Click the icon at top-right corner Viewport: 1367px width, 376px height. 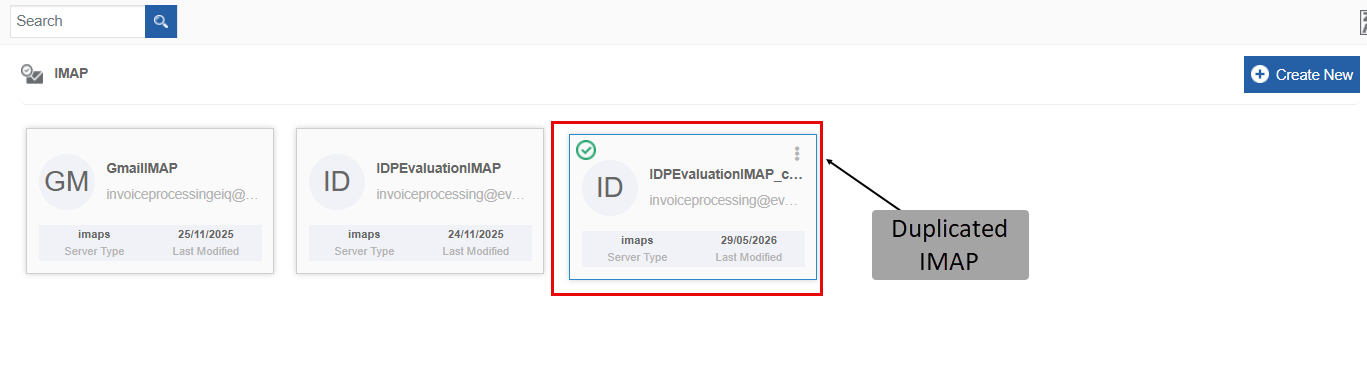pos(1363,22)
